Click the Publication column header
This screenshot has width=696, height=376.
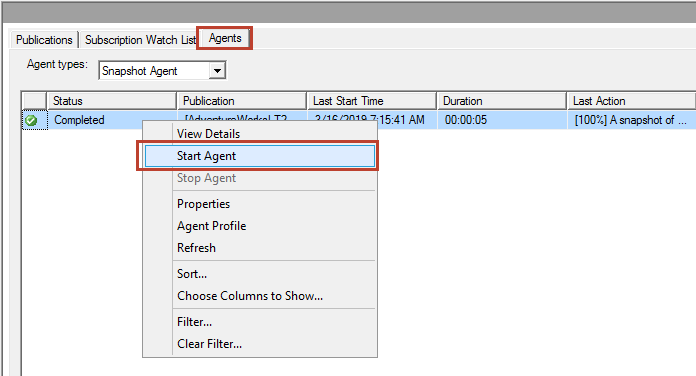(x=242, y=101)
